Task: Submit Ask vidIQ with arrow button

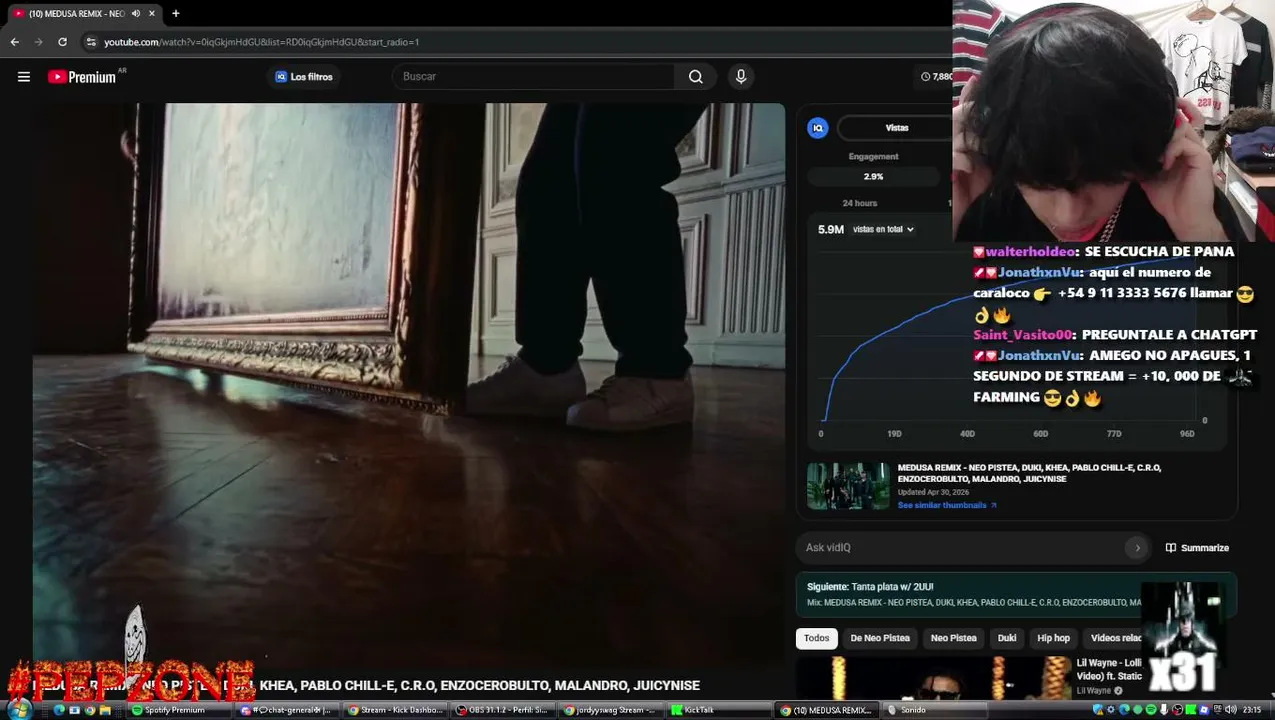Action: coord(1137,547)
